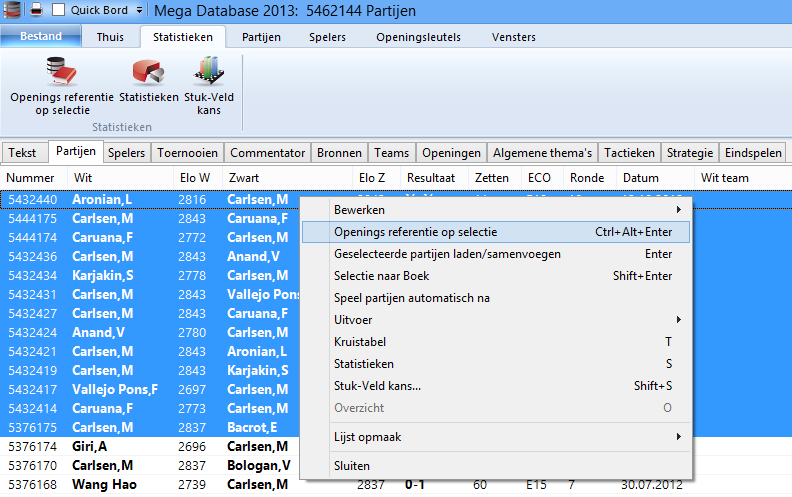Click the printer icon in title bar
This screenshot has height=497, width=792.
pyautogui.click(x=36, y=10)
